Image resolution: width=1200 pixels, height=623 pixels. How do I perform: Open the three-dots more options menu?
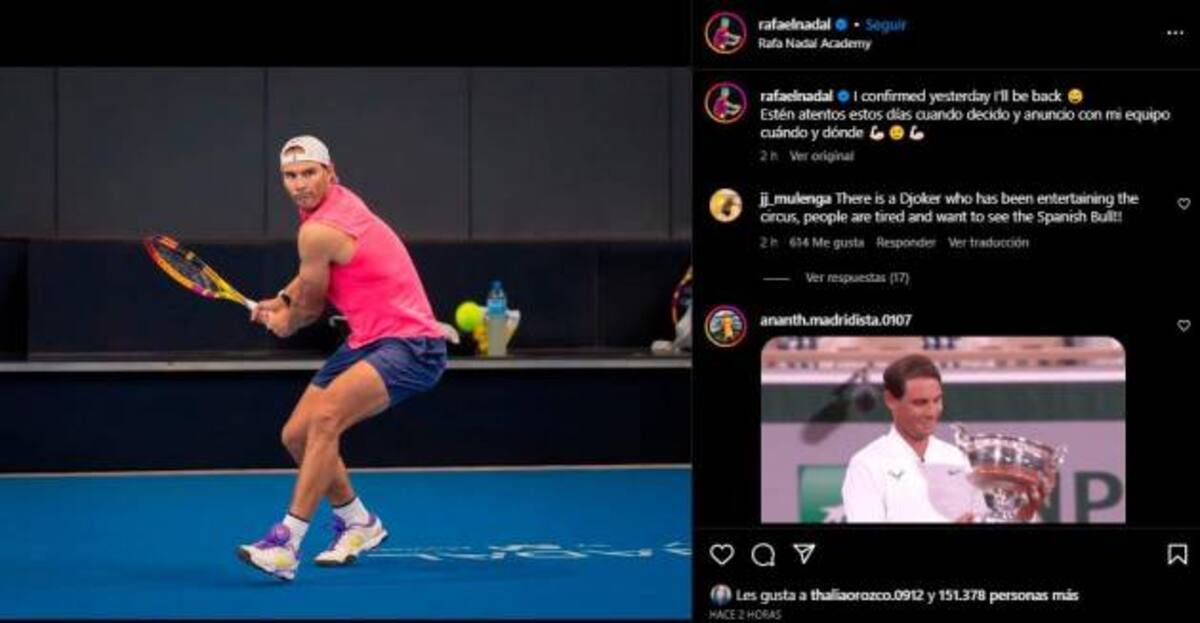(1175, 32)
